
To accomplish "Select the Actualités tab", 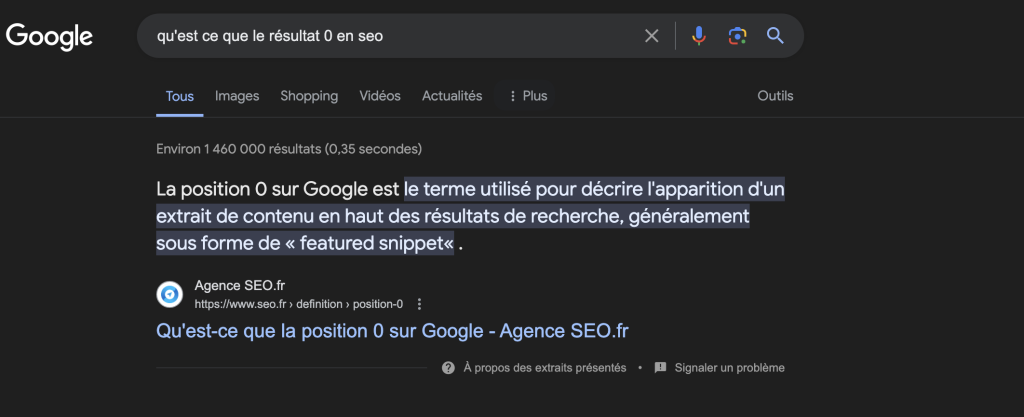I will click(452, 96).
